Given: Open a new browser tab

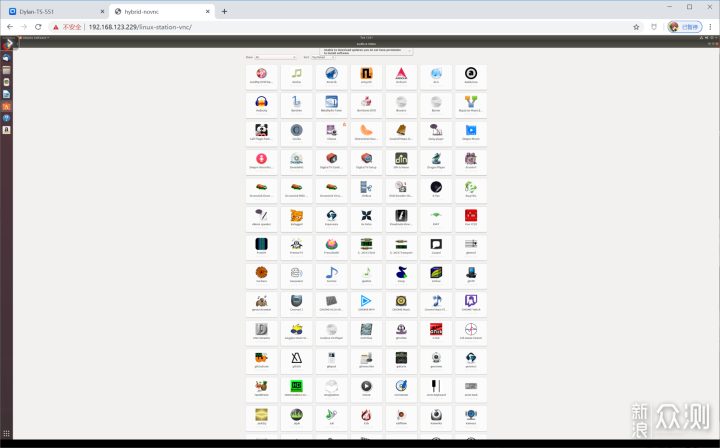Looking at the screenshot, I should [x=224, y=11].
